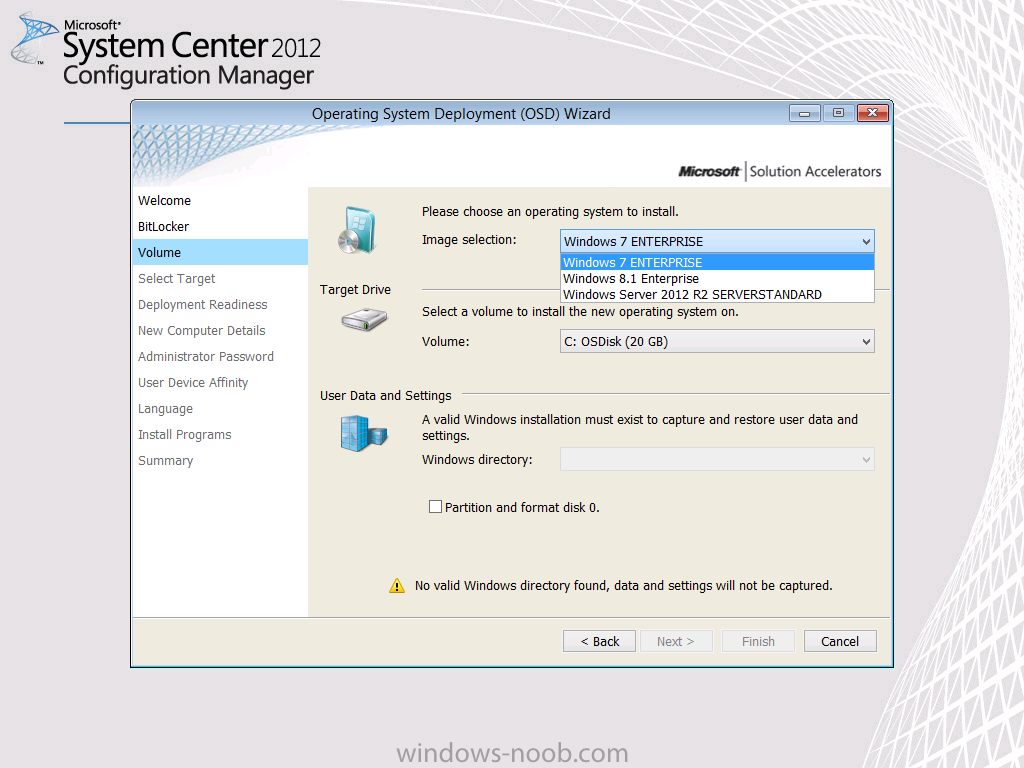Viewport: 1024px width, 768px height.
Task: Choose Windows 7 ENTERPRISE from list
Action: click(717, 263)
